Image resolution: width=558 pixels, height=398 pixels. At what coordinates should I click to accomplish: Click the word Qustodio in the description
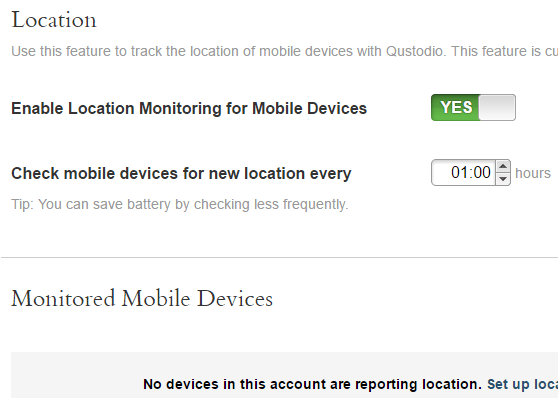(x=415, y=52)
